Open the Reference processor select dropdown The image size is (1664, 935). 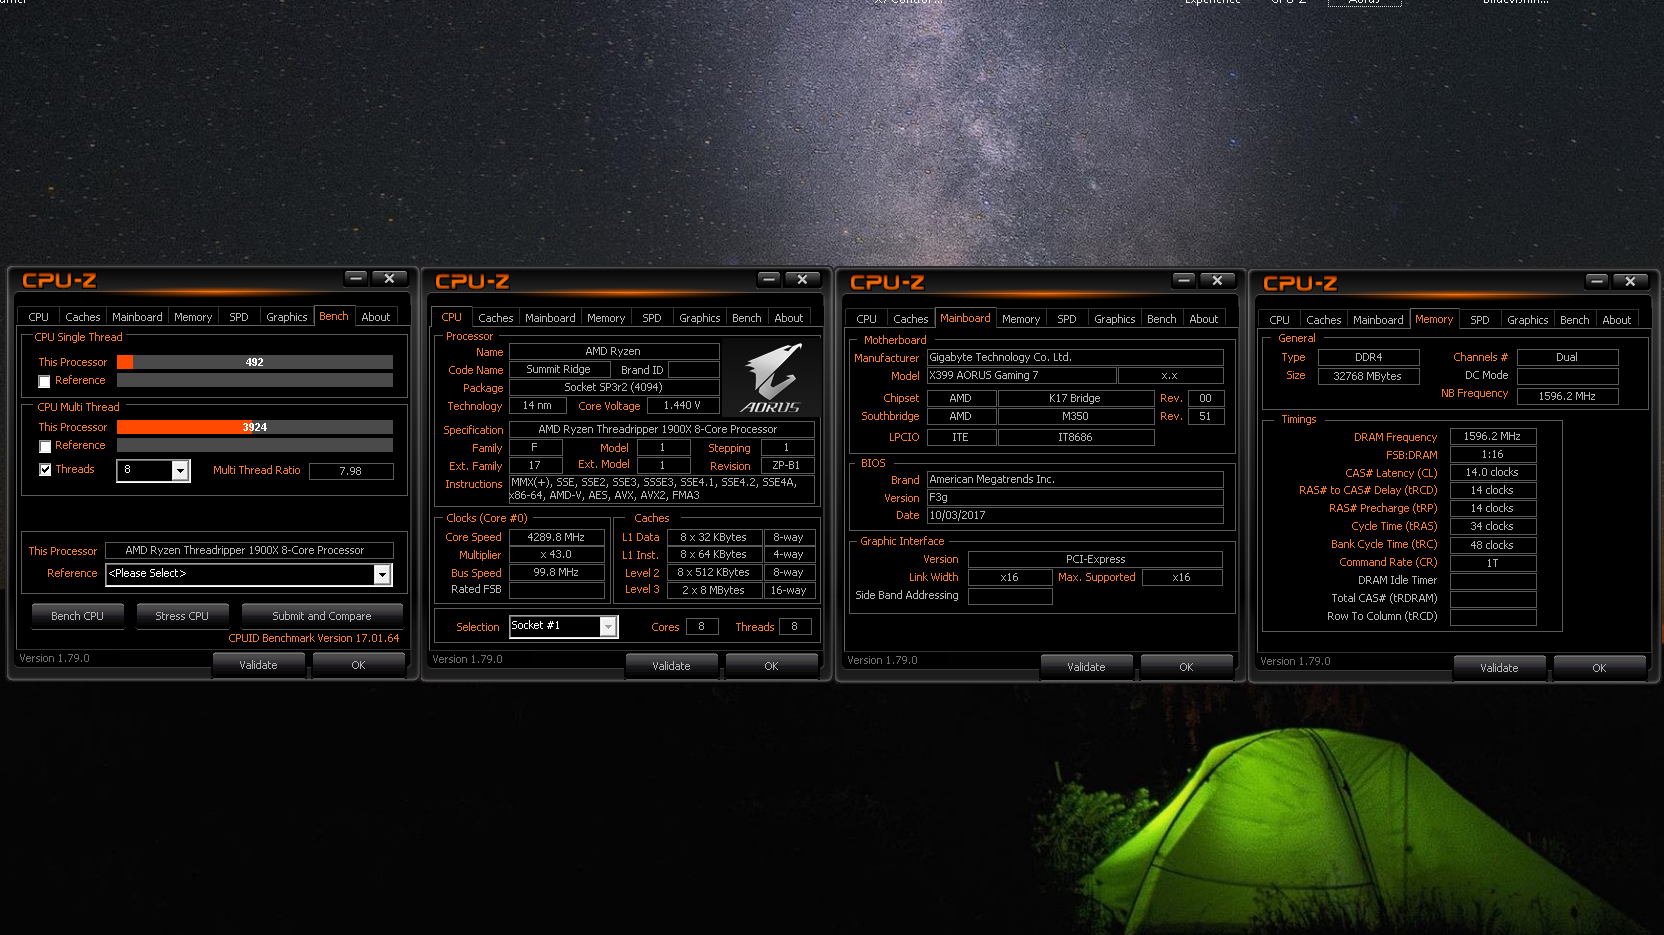(x=381, y=574)
